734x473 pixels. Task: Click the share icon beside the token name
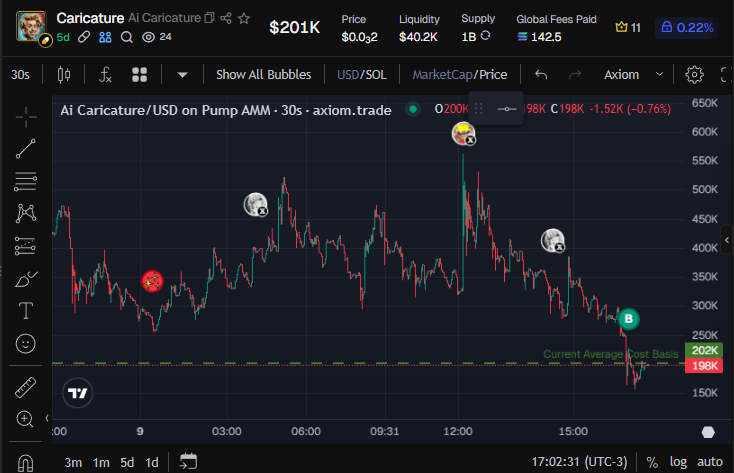click(x=226, y=18)
